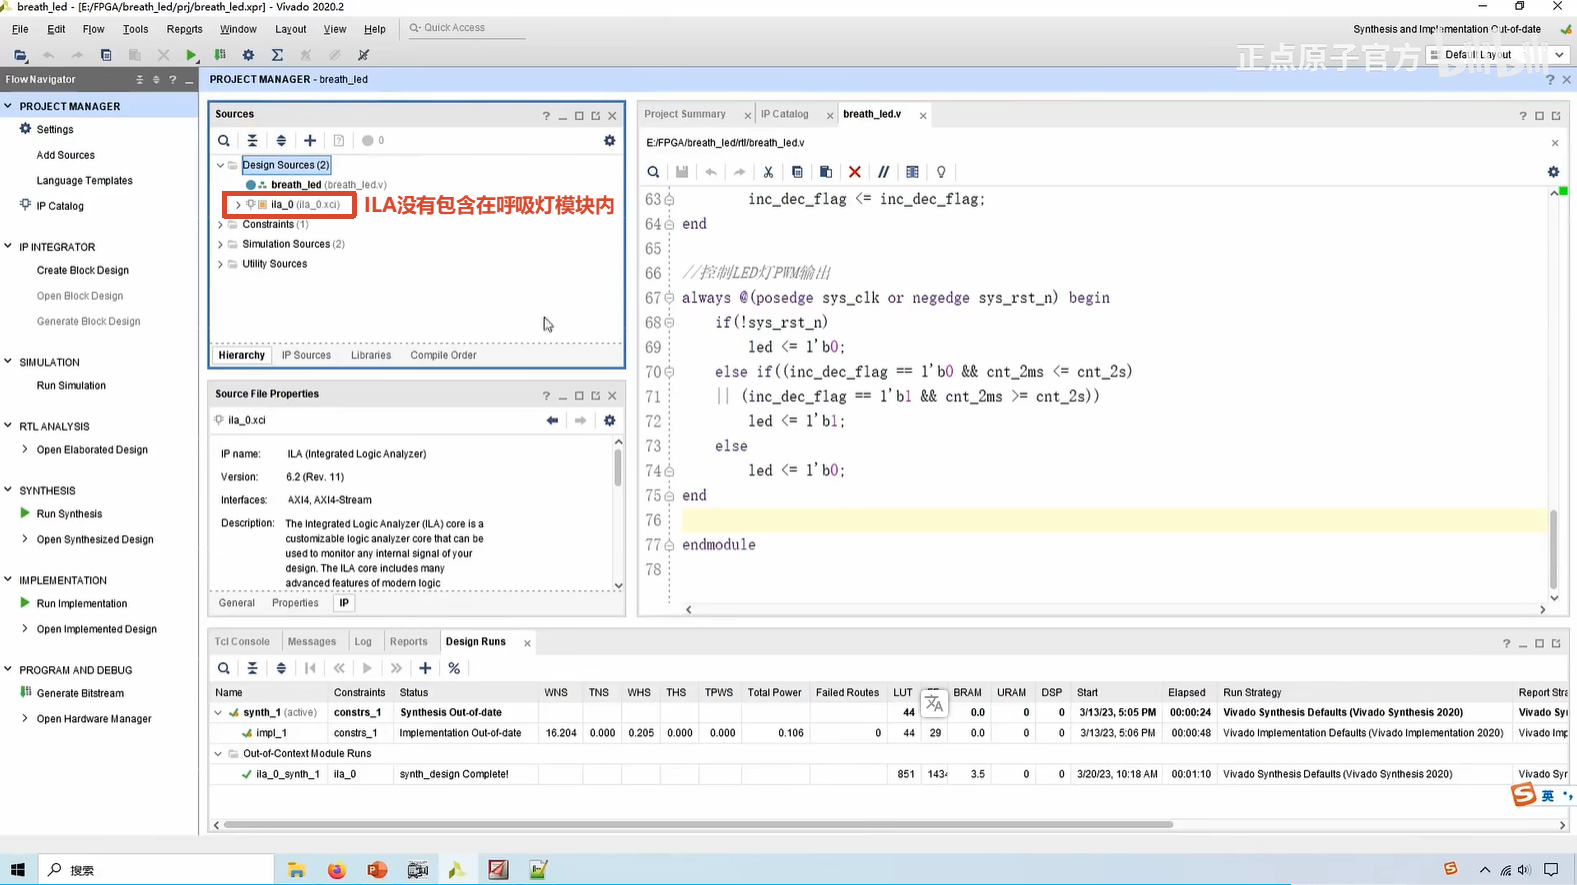Switch to Project Summary tab
This screenshot has width=1577, height=885.
pos(685,114)
